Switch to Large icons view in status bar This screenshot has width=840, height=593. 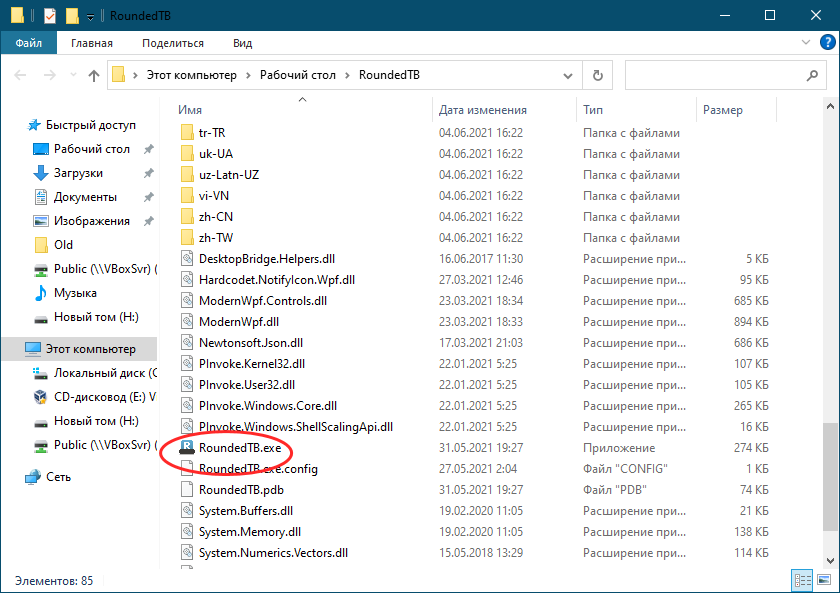(x=824, y=580)
